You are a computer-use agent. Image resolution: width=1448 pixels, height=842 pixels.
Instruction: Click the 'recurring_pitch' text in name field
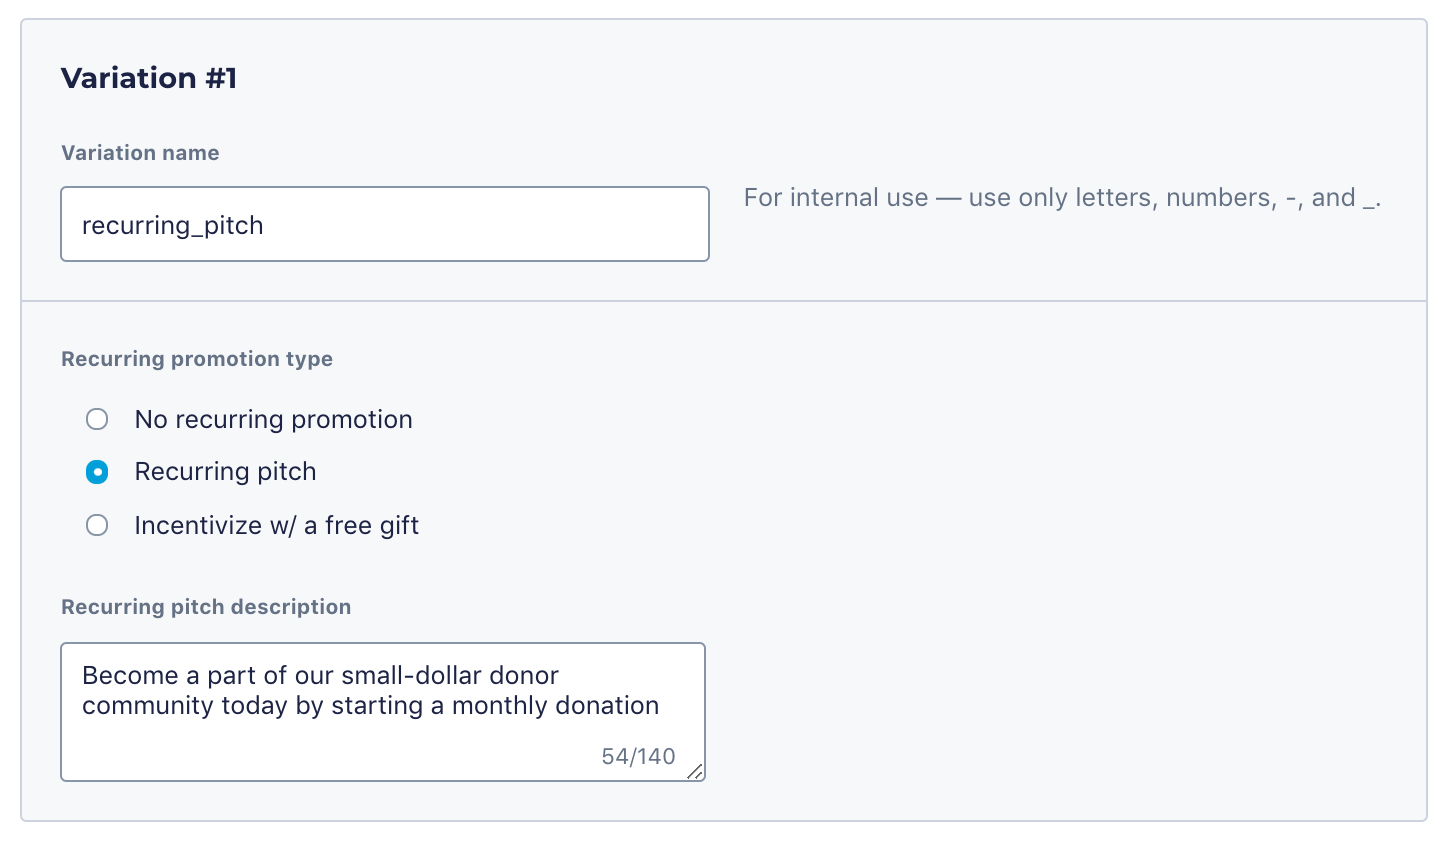coord(173,225)
